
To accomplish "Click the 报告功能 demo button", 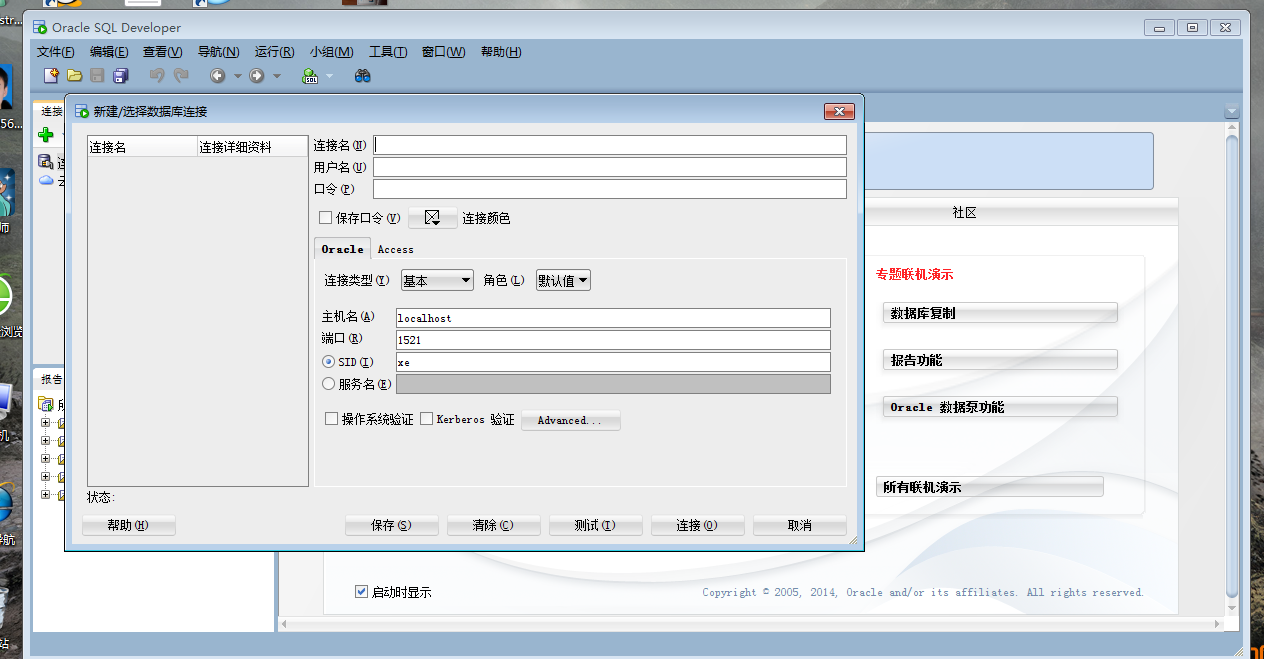I will tap(999, 360).
